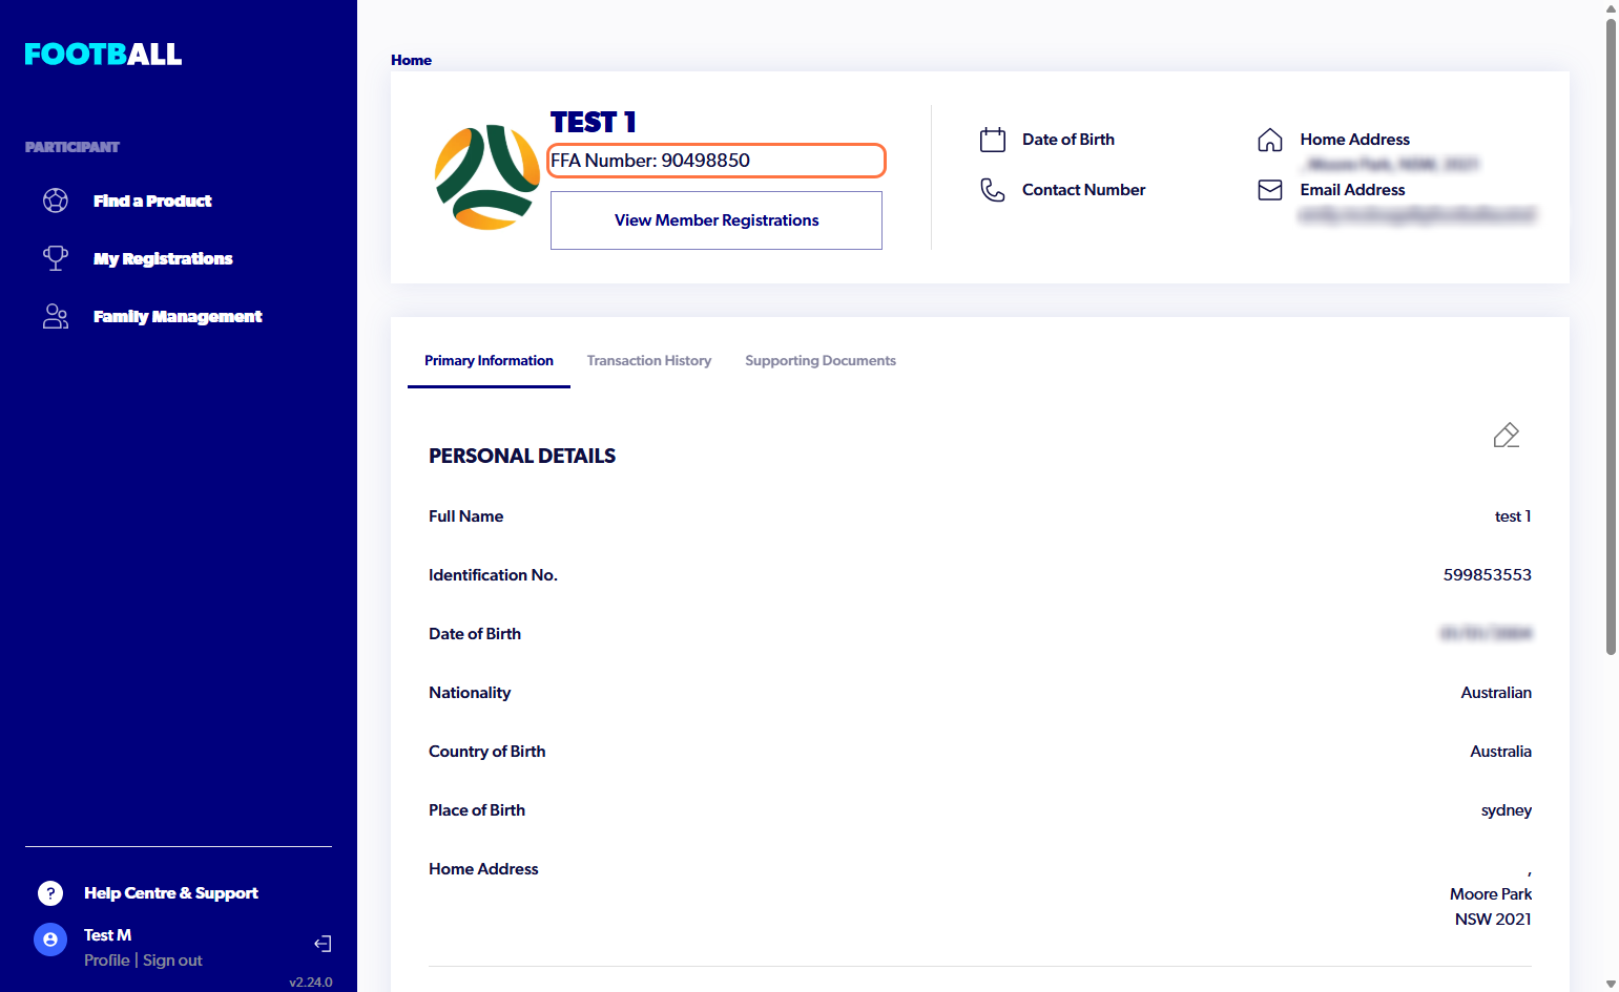
Task: Click the Moore Park address line
Action: (x=1490, y=894)
